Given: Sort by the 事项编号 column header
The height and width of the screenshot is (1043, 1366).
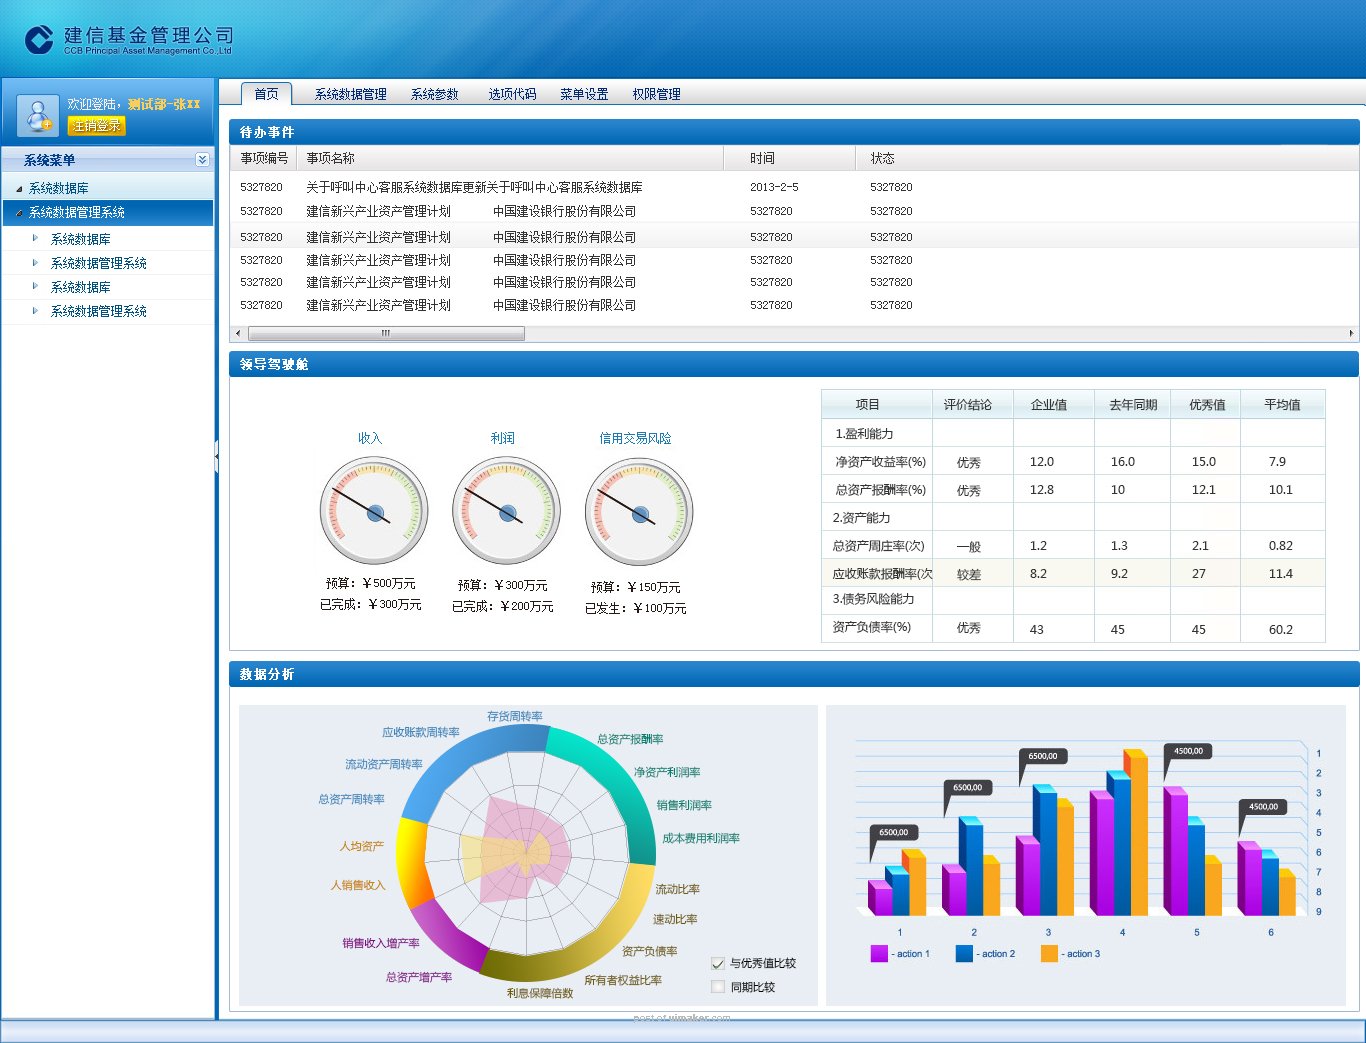Looking at the screenshot, I should [x=264, y=158].
